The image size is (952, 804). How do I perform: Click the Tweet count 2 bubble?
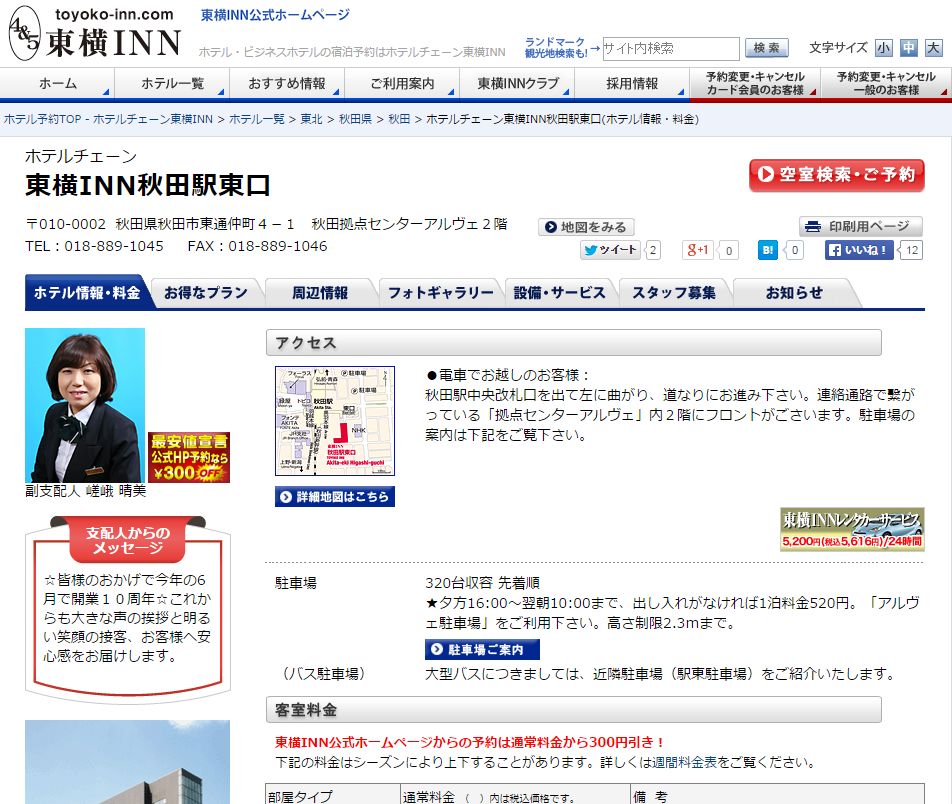pyautogui.click(x=653, y=250)
